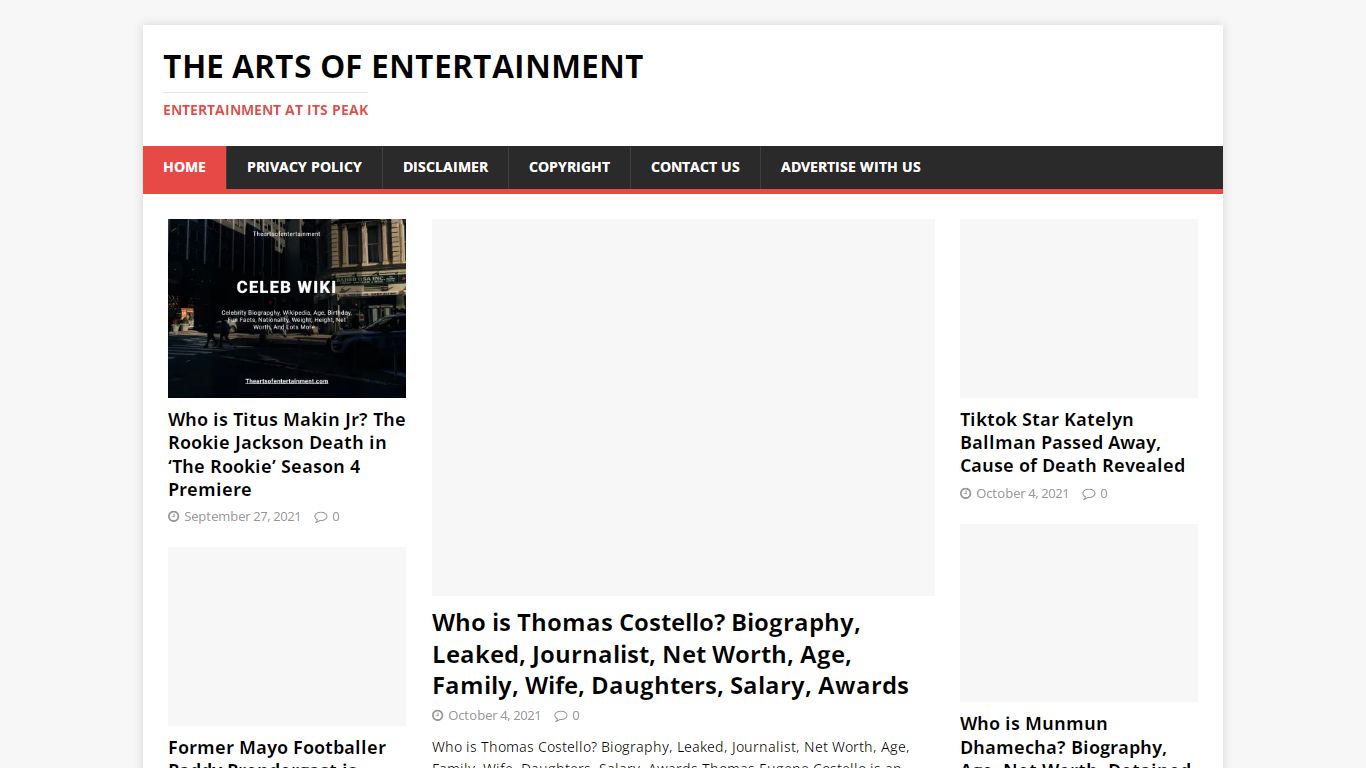
Task: Click the October 4, 2021 date under Ballman
Action: coord(1022,494)
